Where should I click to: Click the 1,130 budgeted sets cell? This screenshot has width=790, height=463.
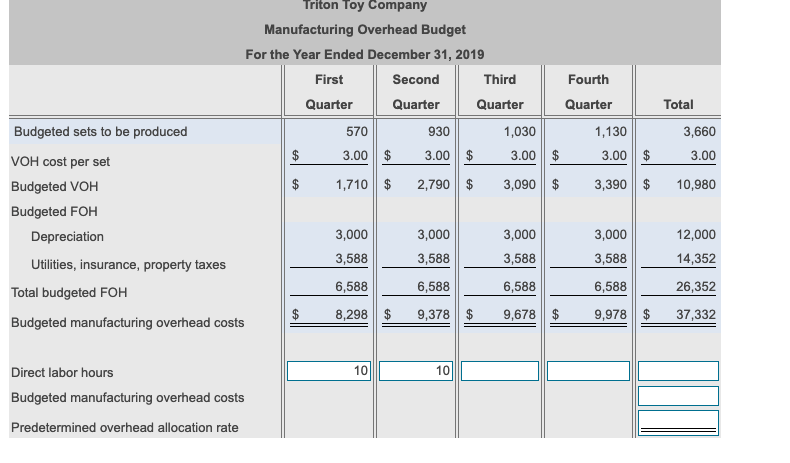pos(611,131)
